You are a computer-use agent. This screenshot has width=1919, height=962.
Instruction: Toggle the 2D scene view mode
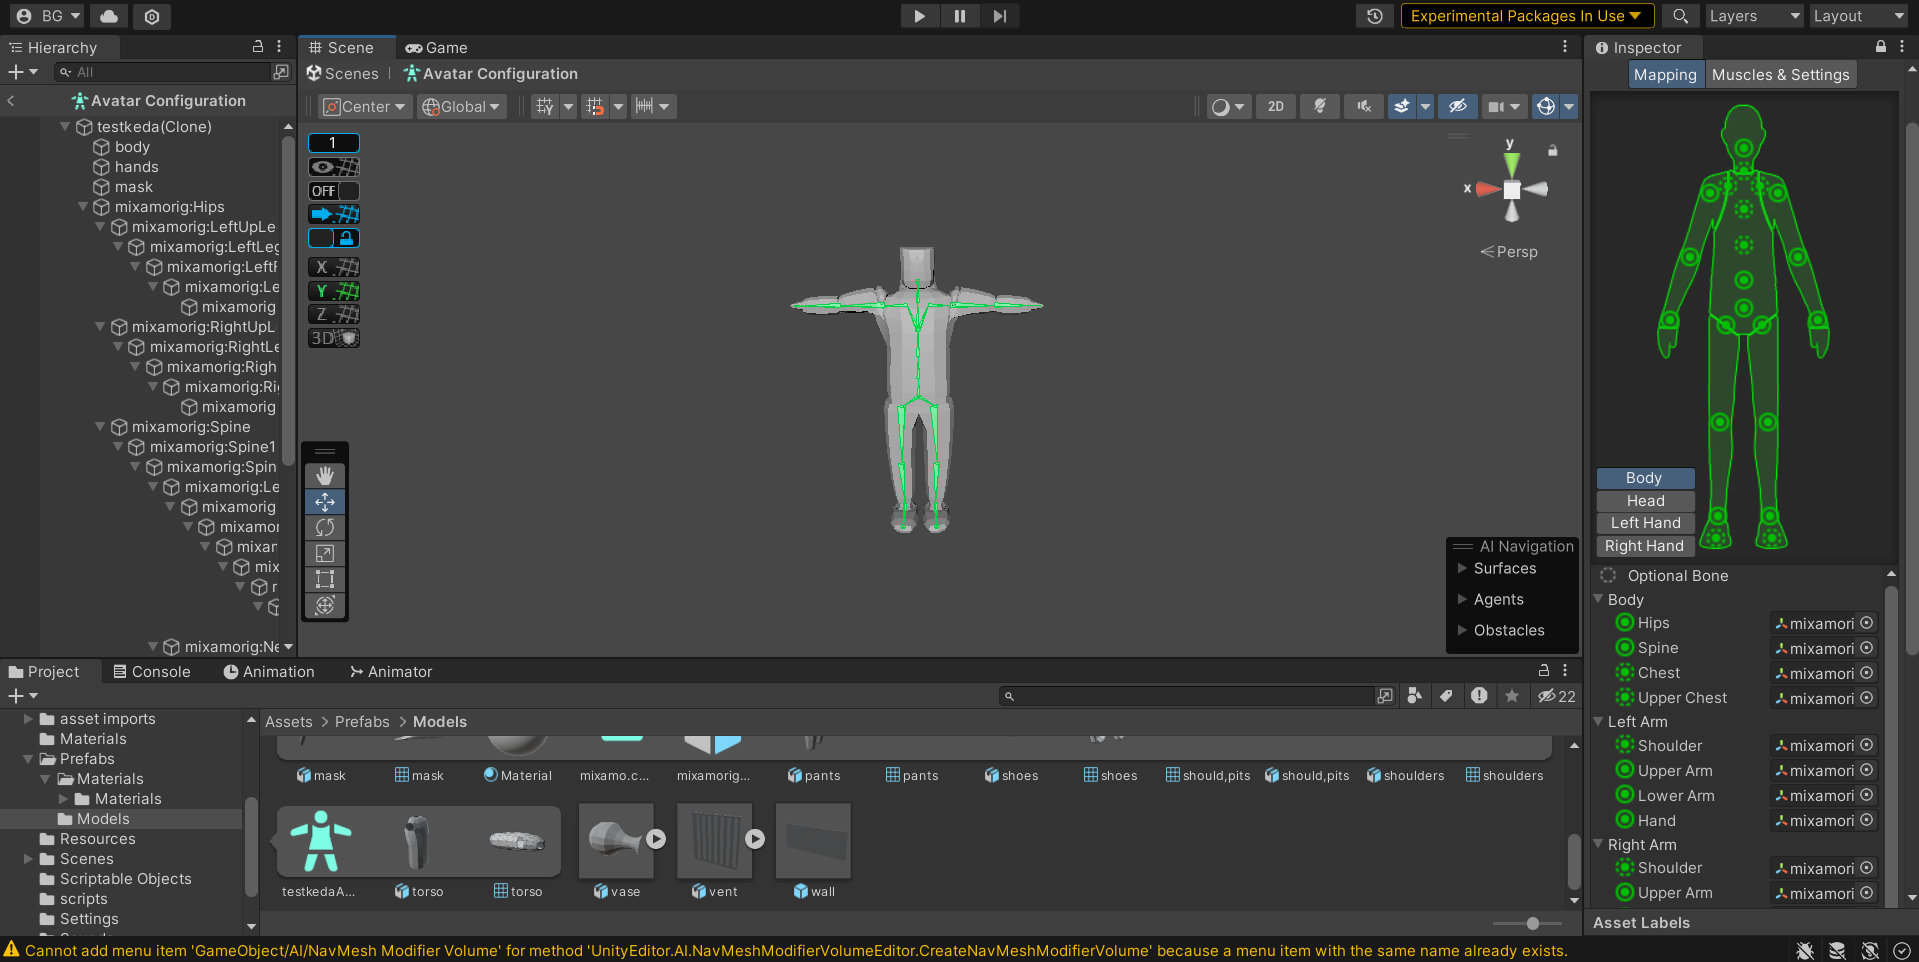click(x=1275, y=107)
